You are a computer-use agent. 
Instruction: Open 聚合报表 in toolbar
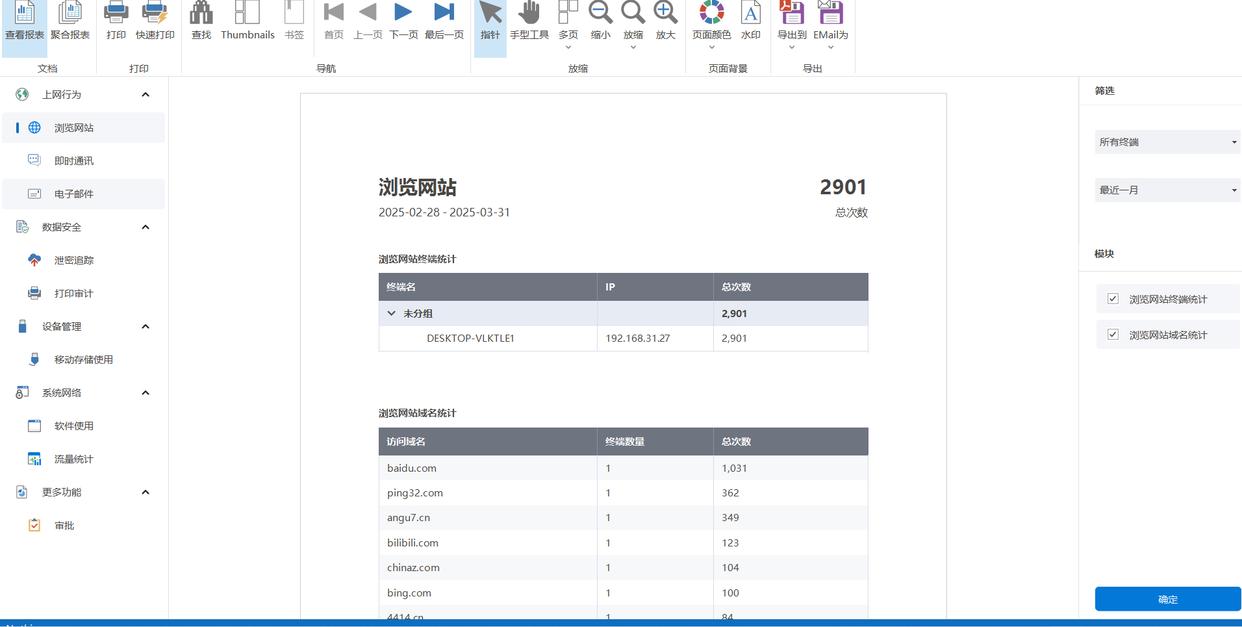pyautogui.click(x=70, y=22)
